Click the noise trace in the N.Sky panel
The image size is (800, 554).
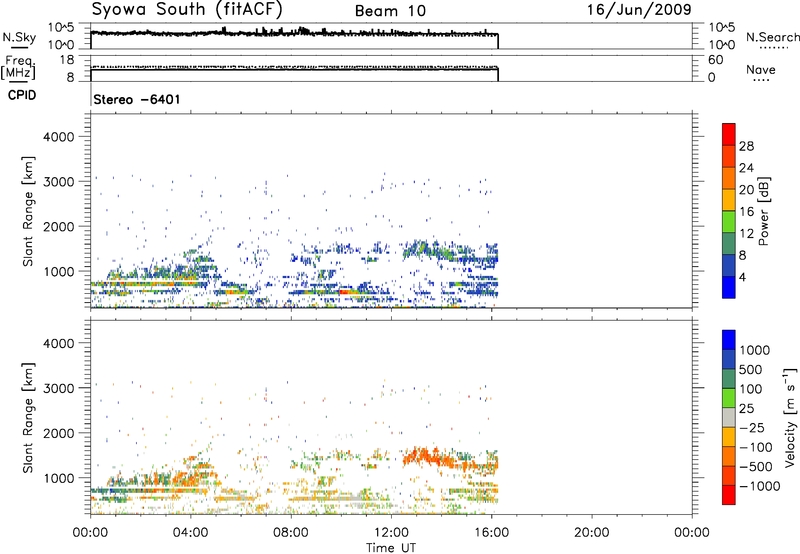(x=294, y=33)
